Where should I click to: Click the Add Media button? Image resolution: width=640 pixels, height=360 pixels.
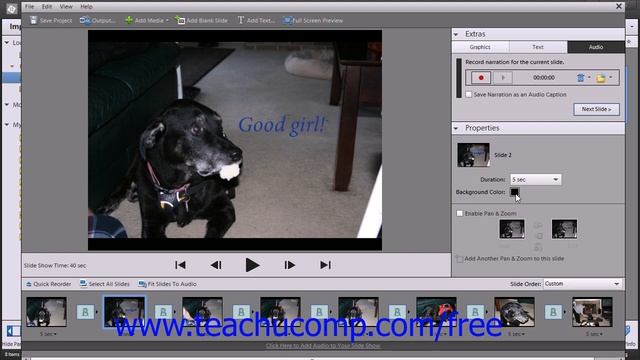tap(144, 20)
